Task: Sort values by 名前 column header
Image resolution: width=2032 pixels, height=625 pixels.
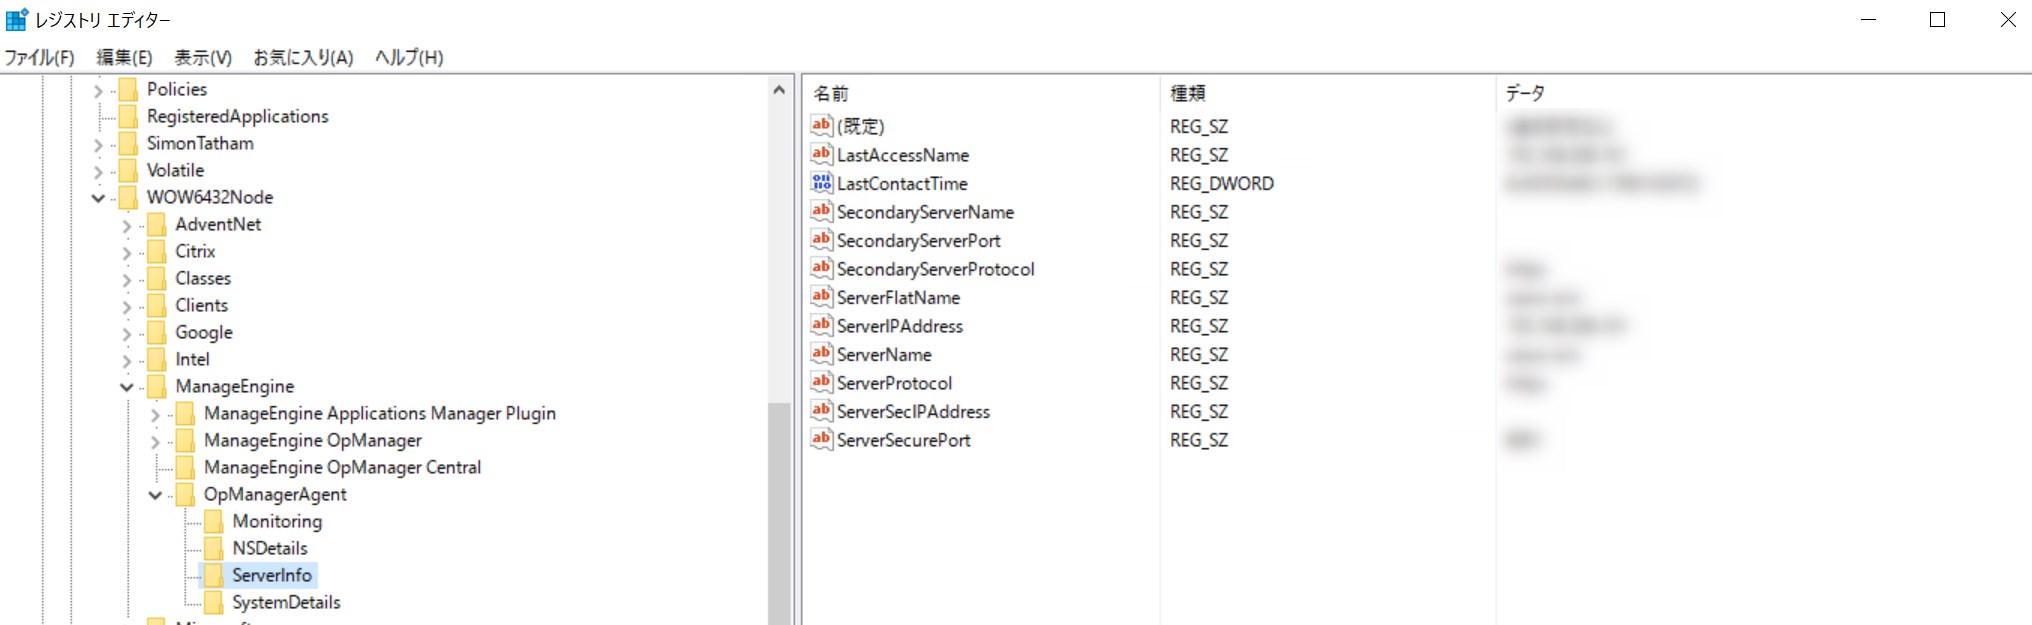Action: (x=831, y=93)
